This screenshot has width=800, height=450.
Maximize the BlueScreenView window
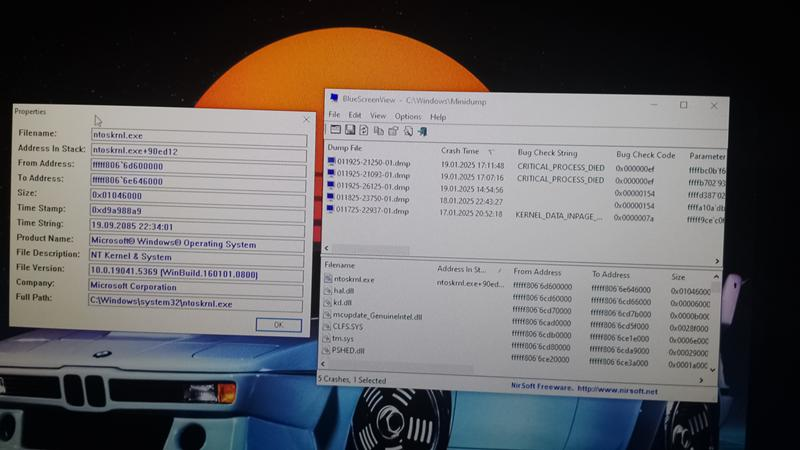coord(684,105)
